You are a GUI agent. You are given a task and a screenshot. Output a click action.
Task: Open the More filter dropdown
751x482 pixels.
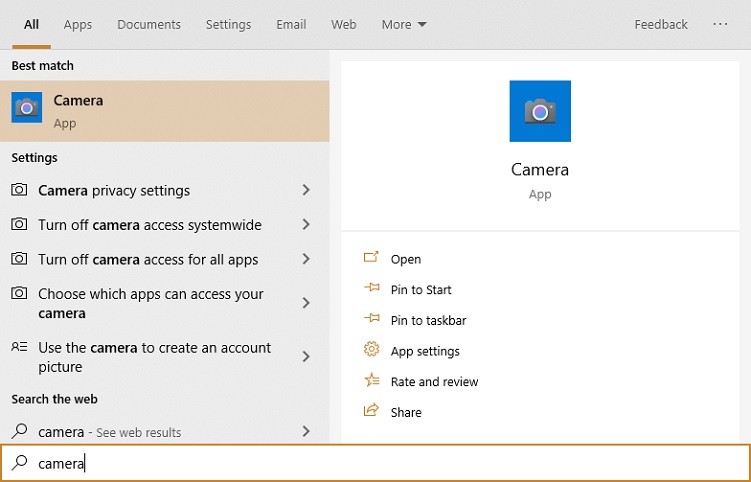click(x=404, y=24)
